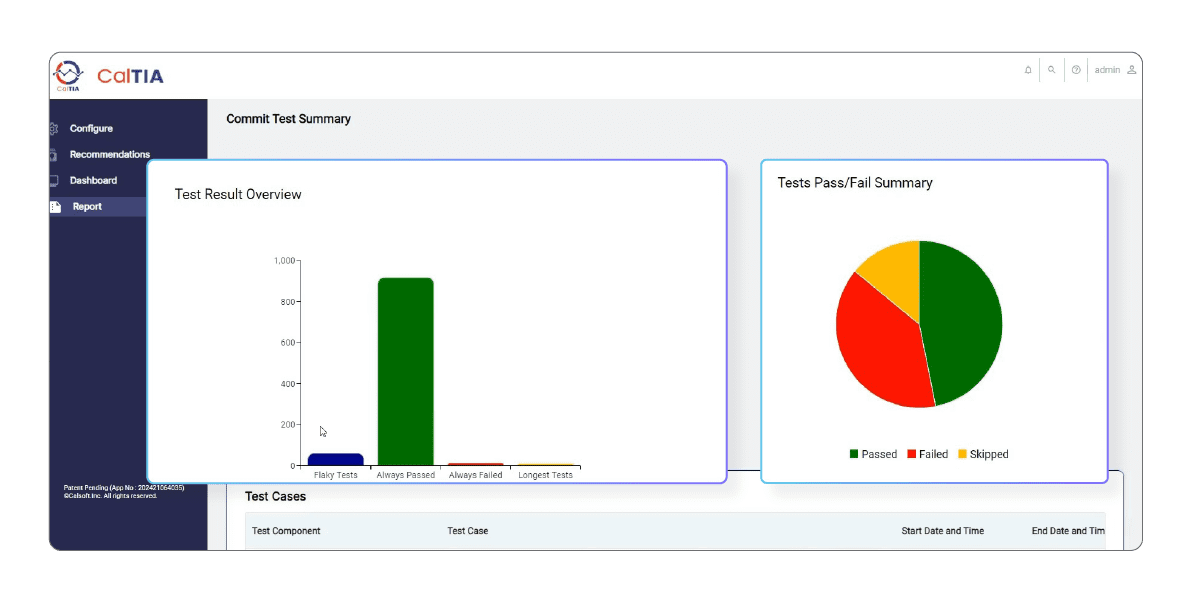Open the help question mark icon

(x=1076, y=70)
